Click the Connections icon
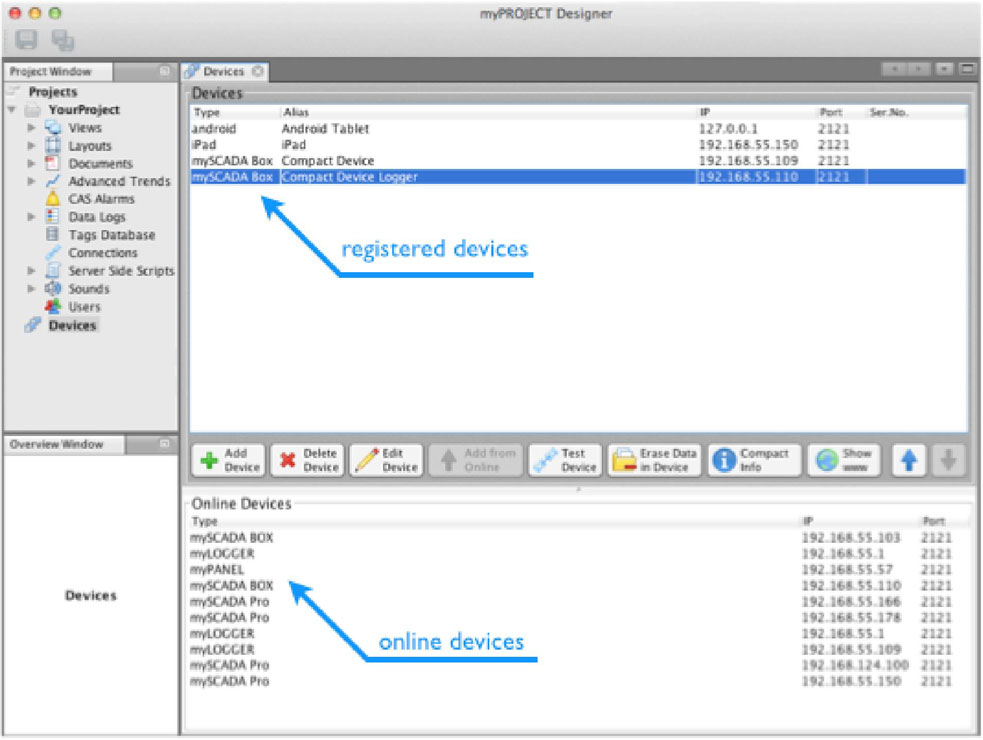Image resolution: width=983 pixels, height=740 pixels. point(53,253)
